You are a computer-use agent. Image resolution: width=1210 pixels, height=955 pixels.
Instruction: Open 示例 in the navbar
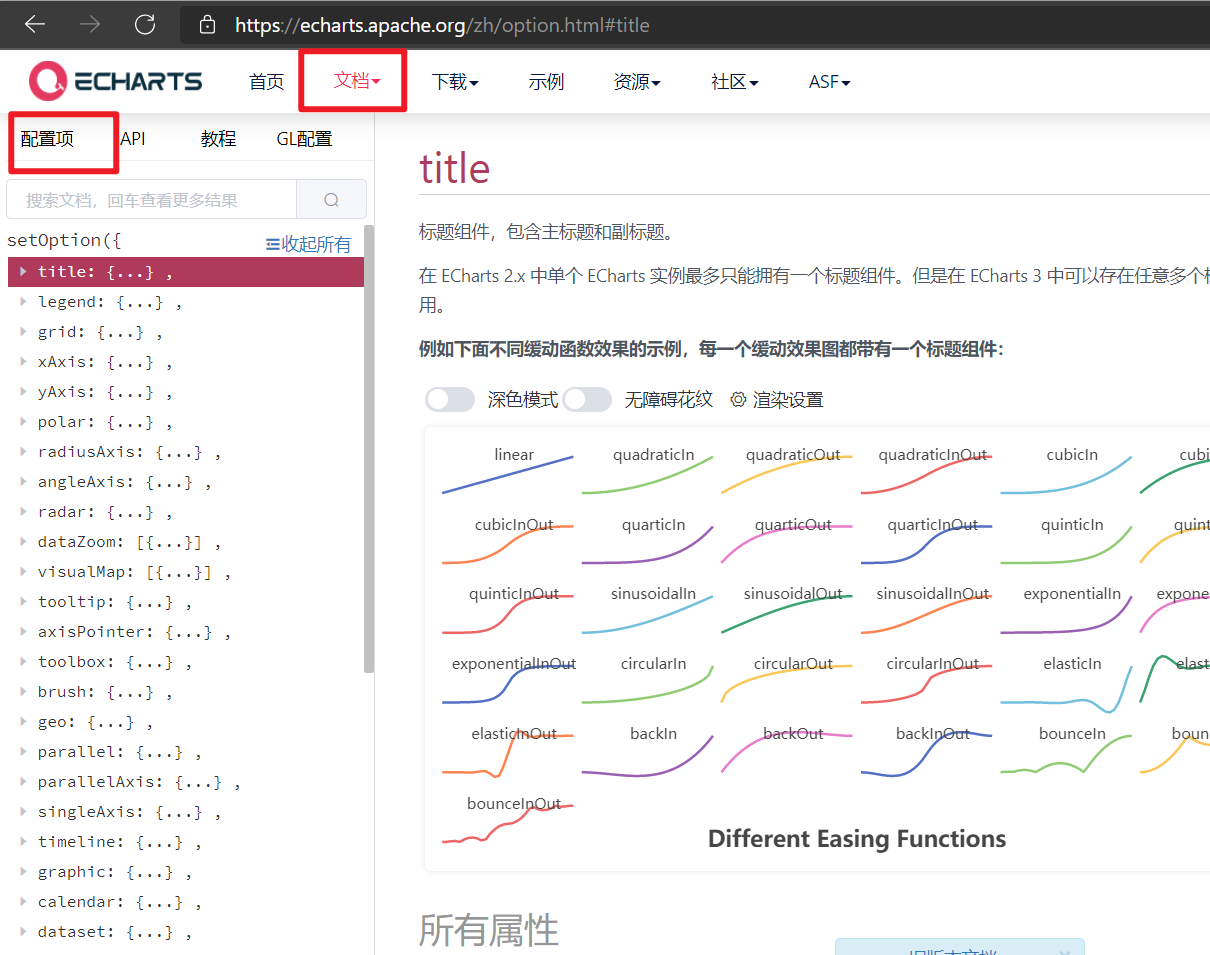547,82
